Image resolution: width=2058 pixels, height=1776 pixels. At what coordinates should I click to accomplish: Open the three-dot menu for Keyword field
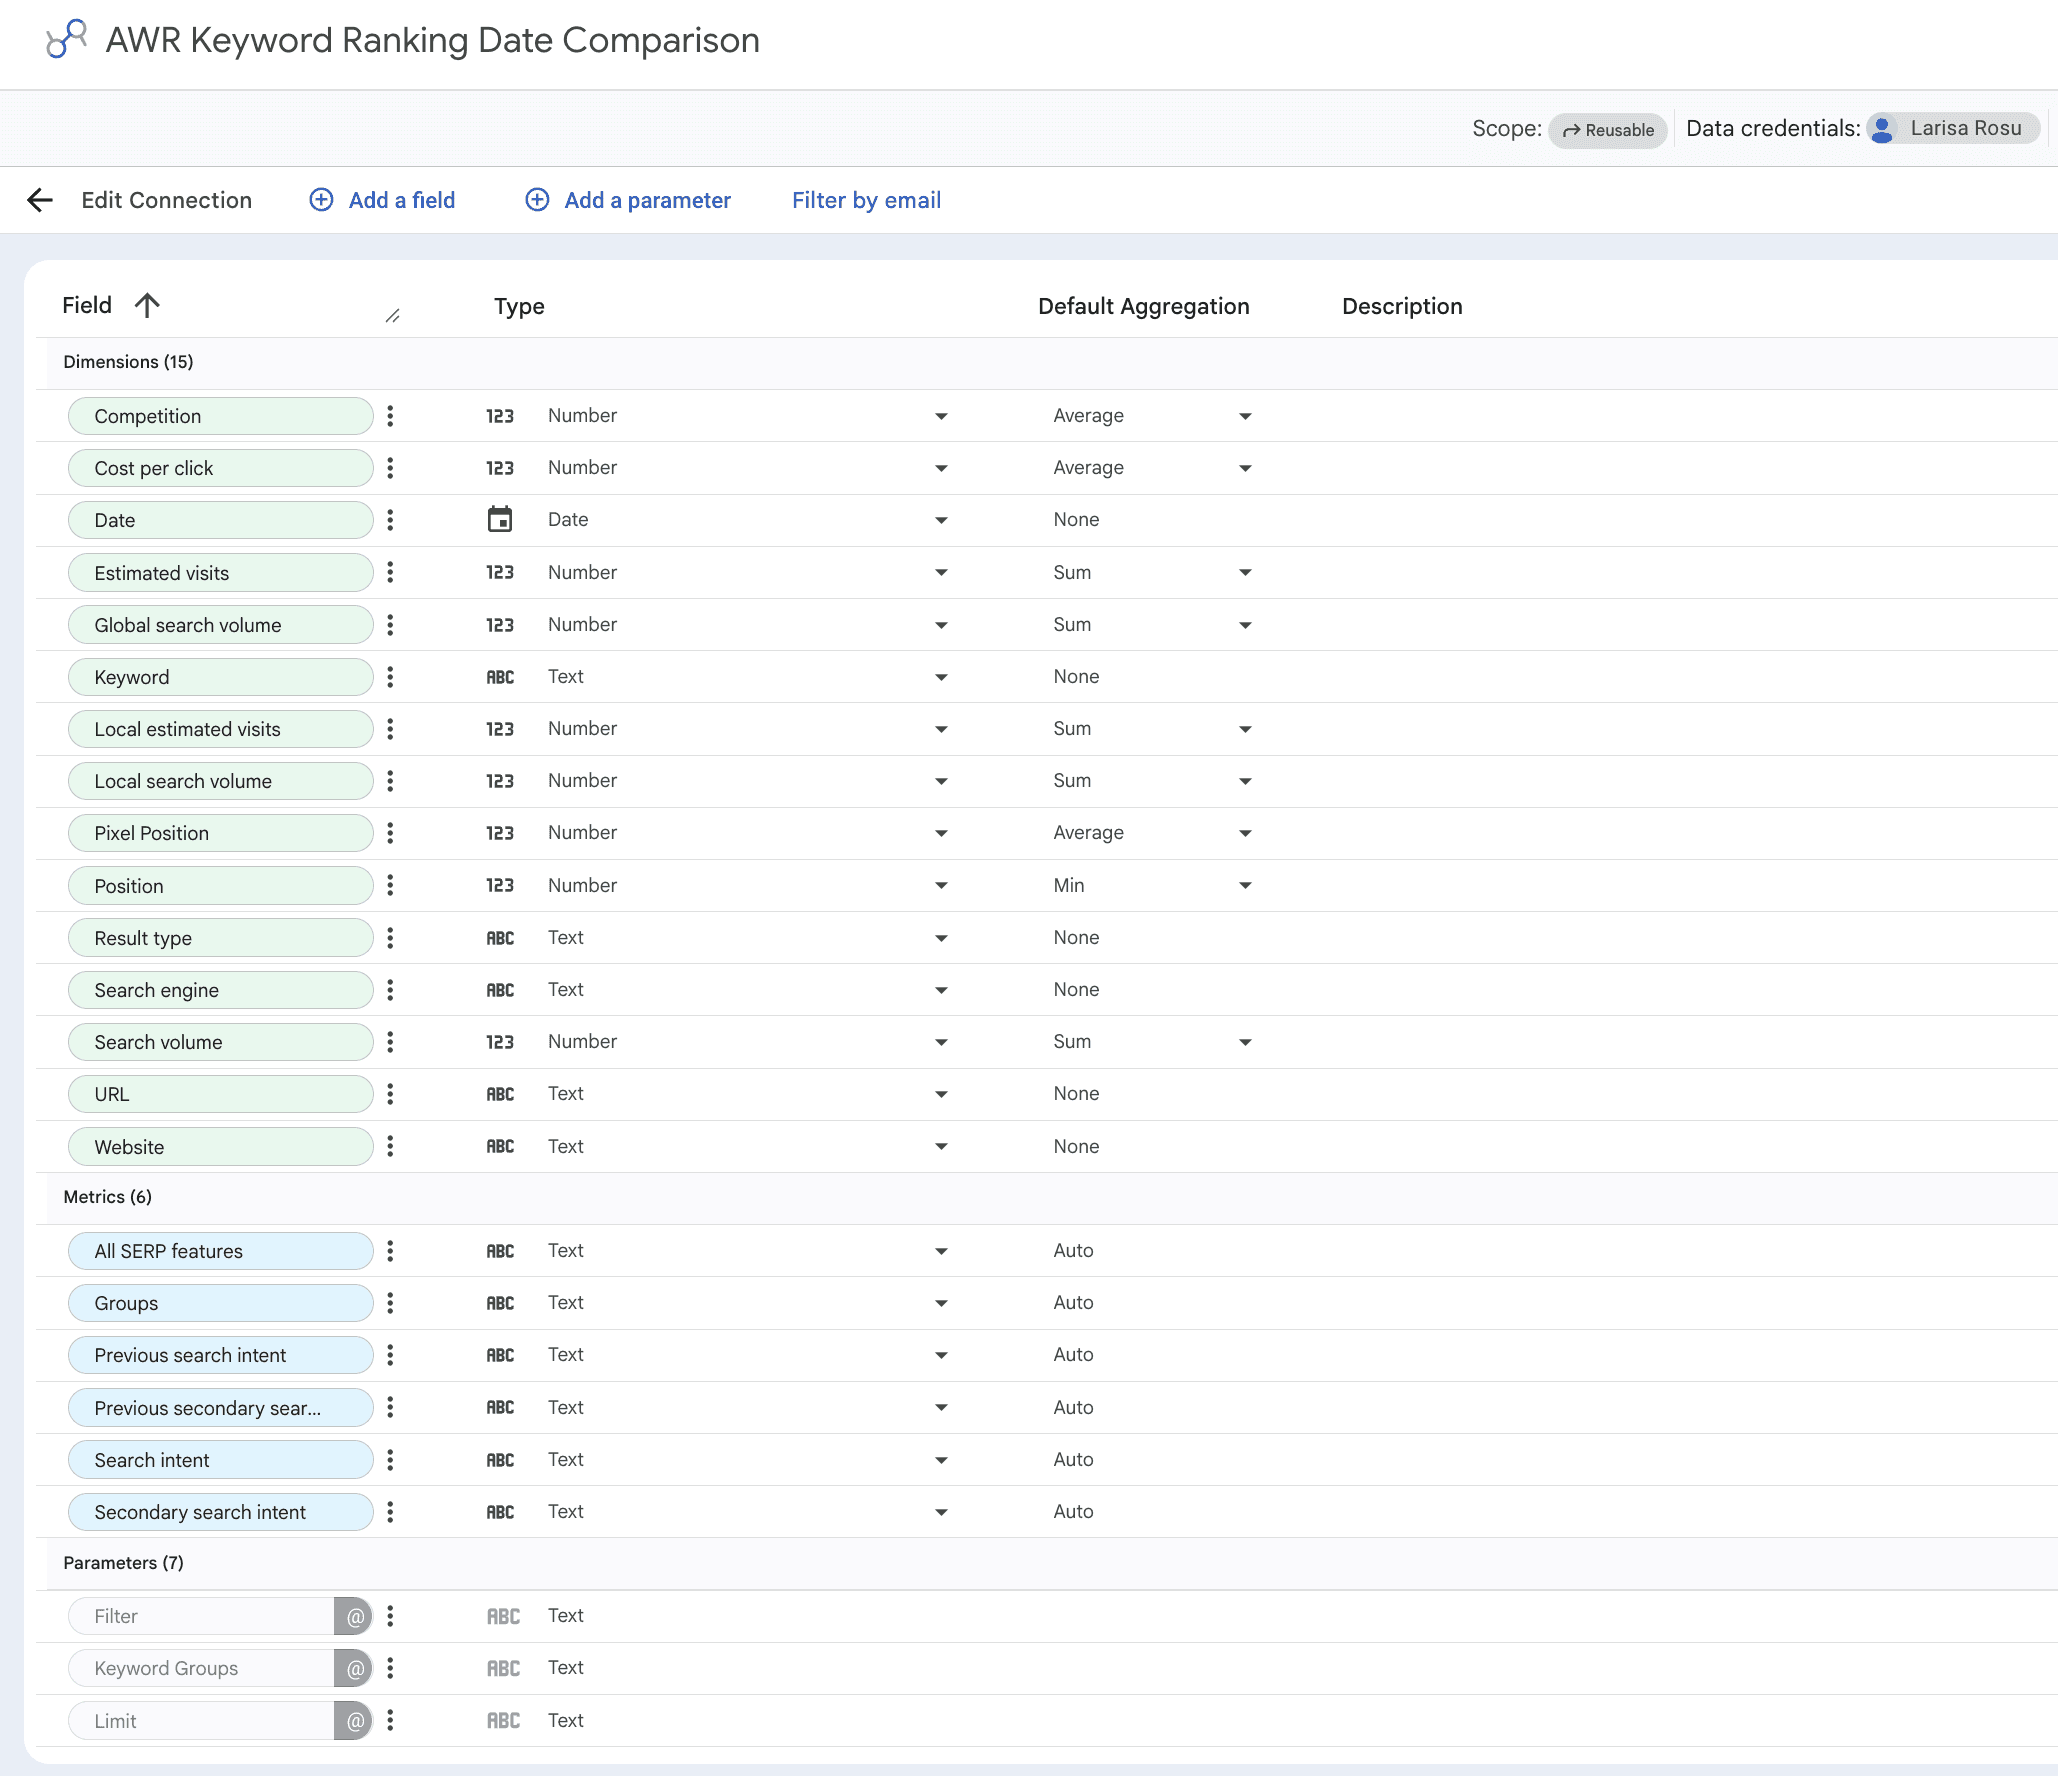click(x=390, y=677)
